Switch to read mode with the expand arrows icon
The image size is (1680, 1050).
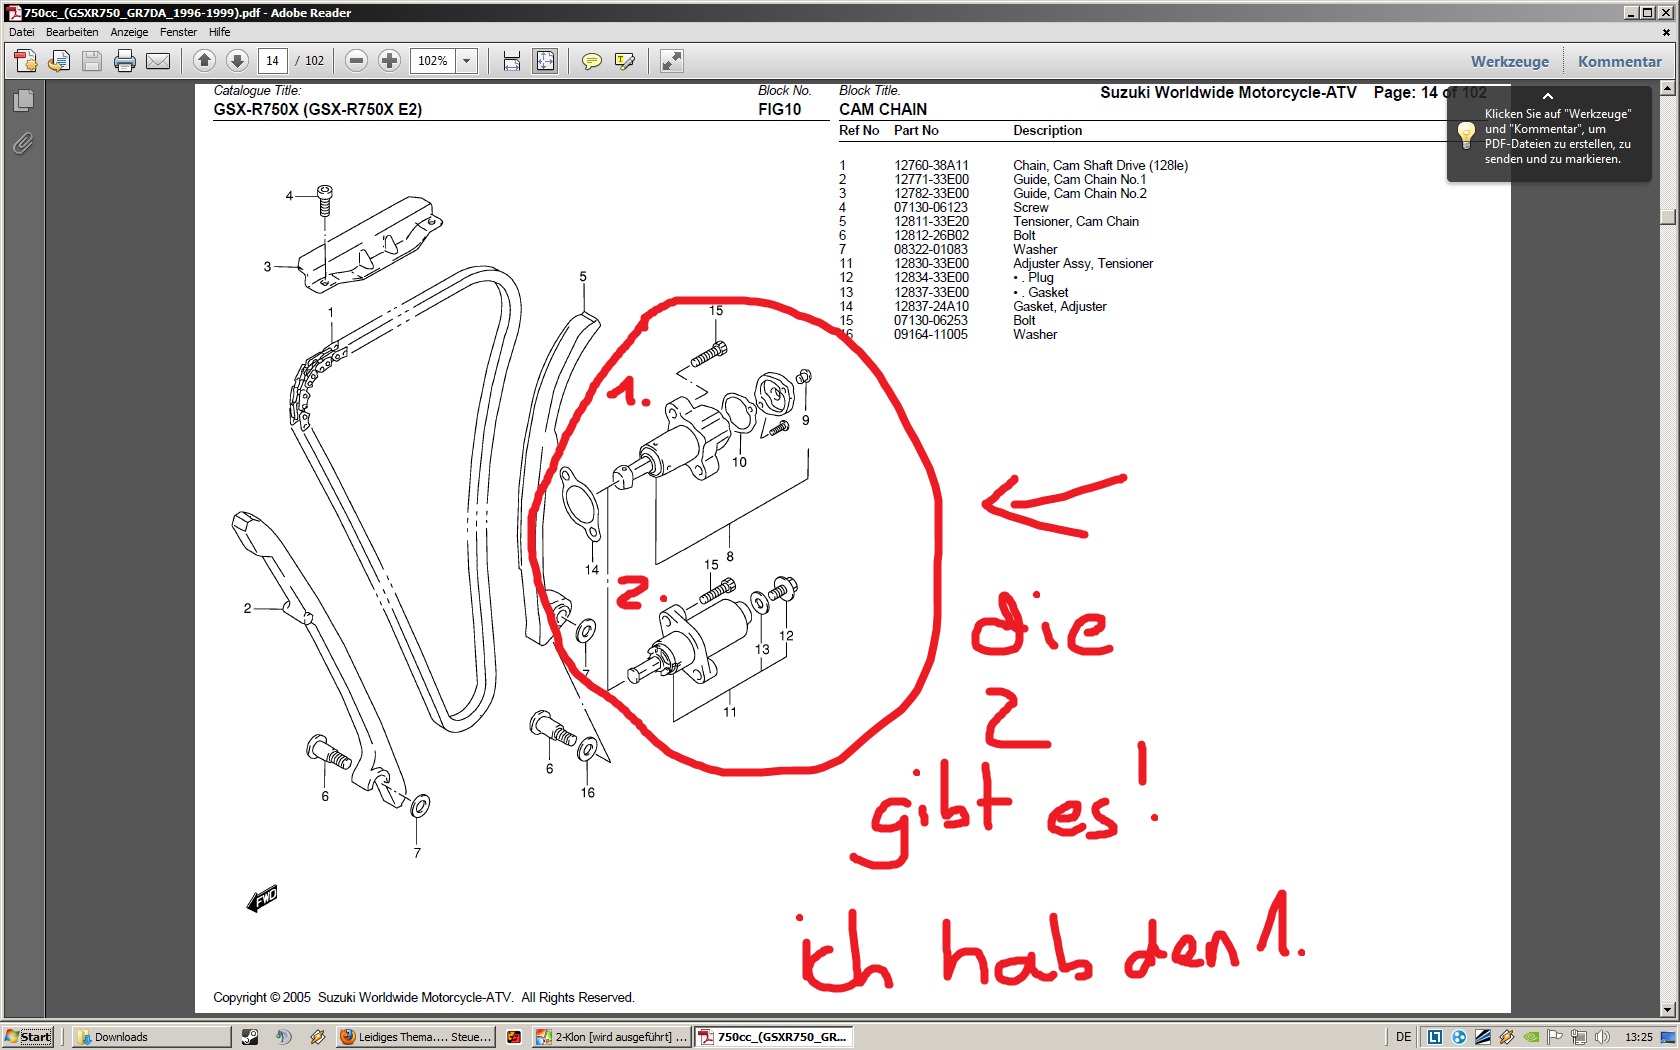coord(672,61)
